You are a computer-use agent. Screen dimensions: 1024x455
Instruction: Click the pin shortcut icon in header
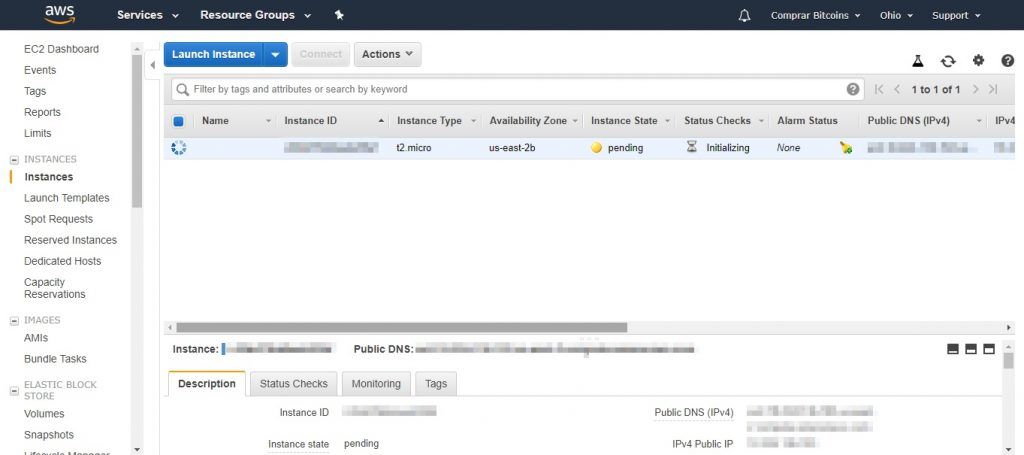pyautogui.click(x=339, y=15)
